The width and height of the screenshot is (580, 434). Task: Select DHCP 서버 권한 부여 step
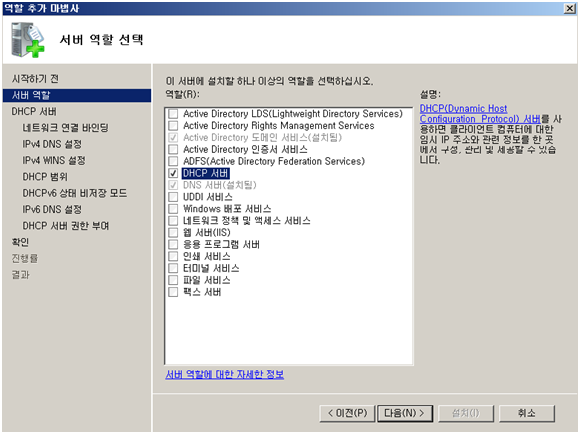(66, 226)
